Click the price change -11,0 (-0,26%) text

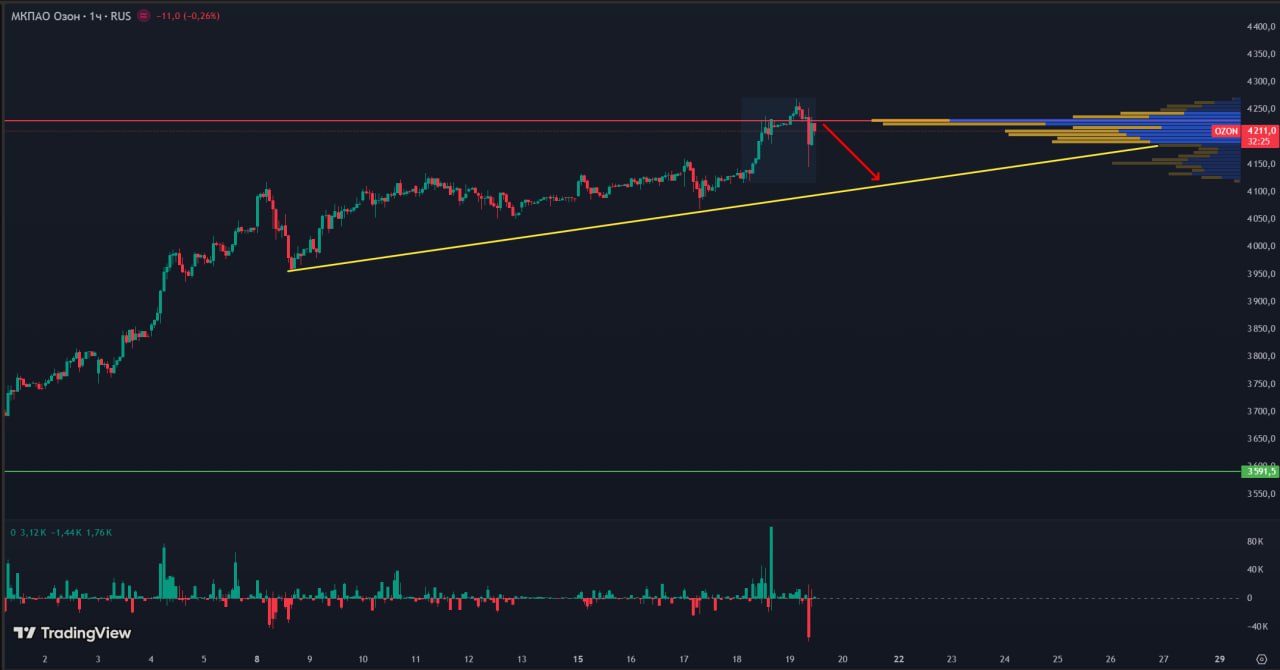coord(188,17)
